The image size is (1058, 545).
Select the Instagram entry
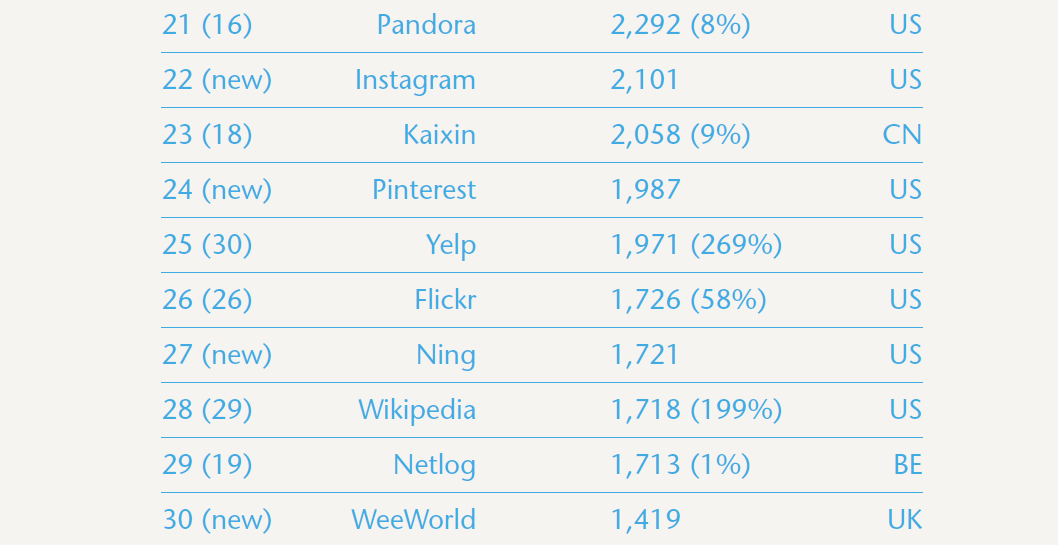415,80
